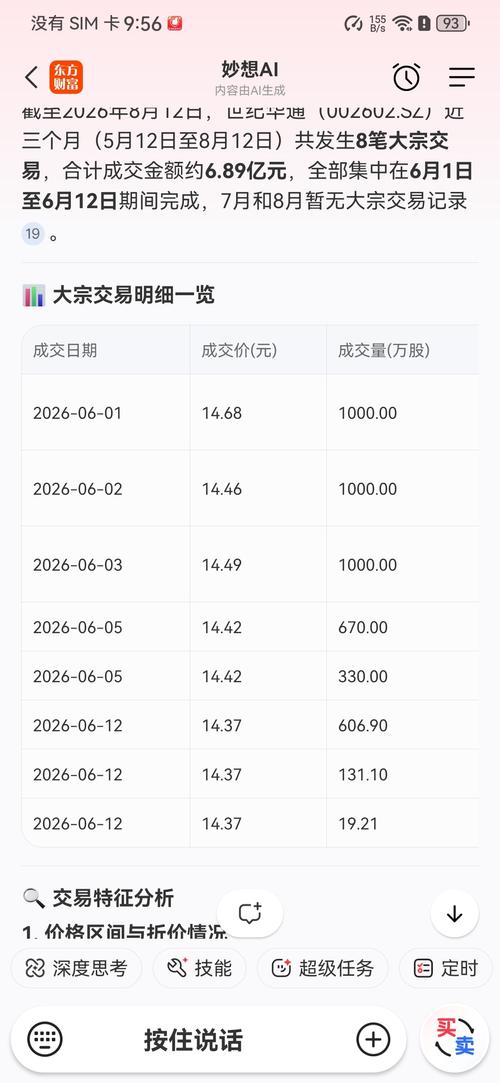Open the 买卖 trade floating button
Screen dimensions: 500x1083
pyautogui.click(x=454, y=1038)
